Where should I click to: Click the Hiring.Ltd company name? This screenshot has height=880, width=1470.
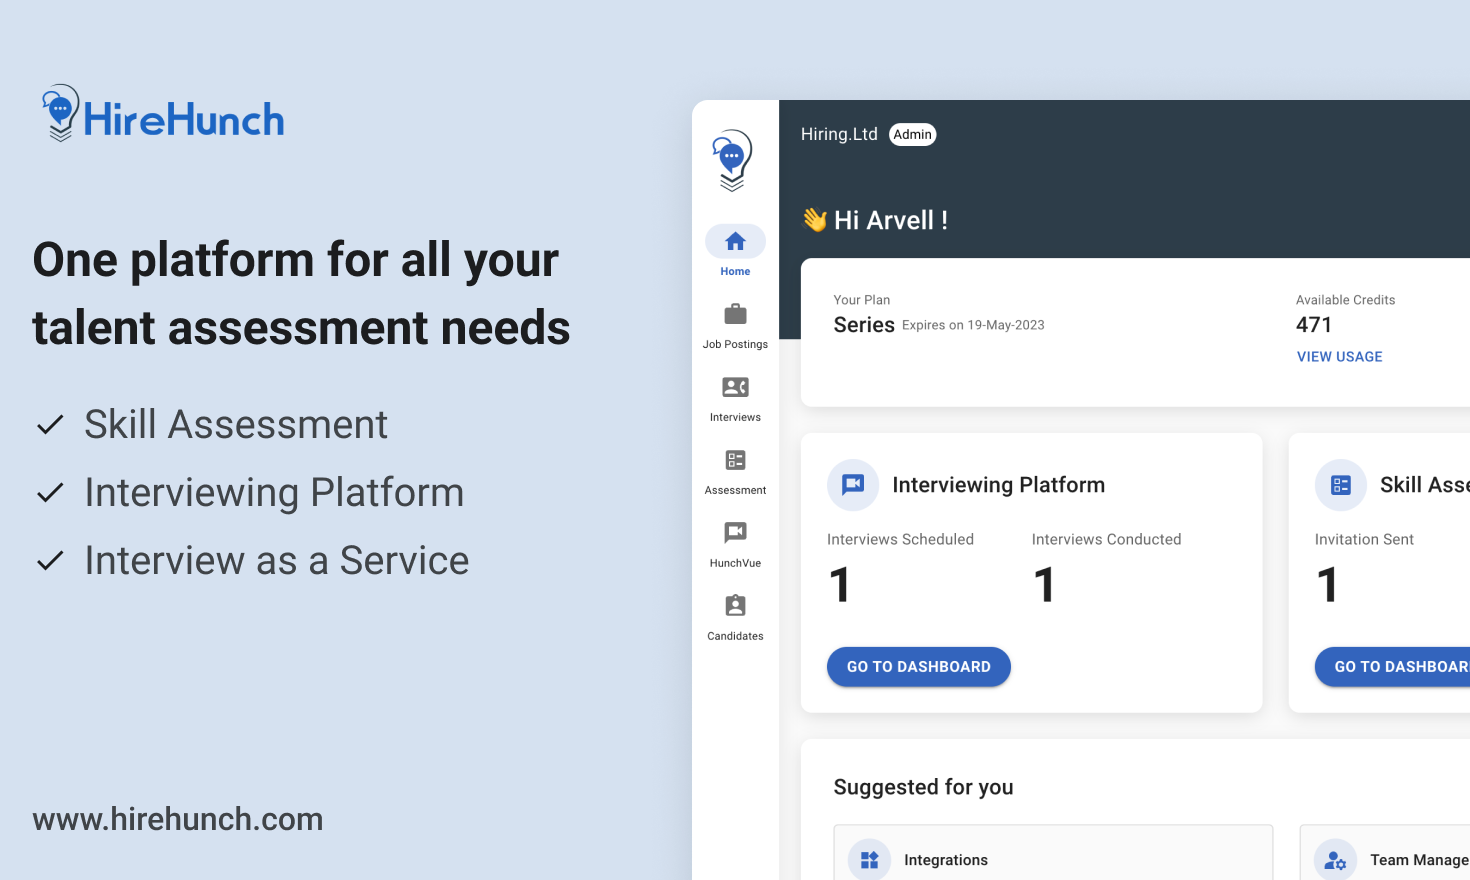pyautogui.click(x=839, y=134)
